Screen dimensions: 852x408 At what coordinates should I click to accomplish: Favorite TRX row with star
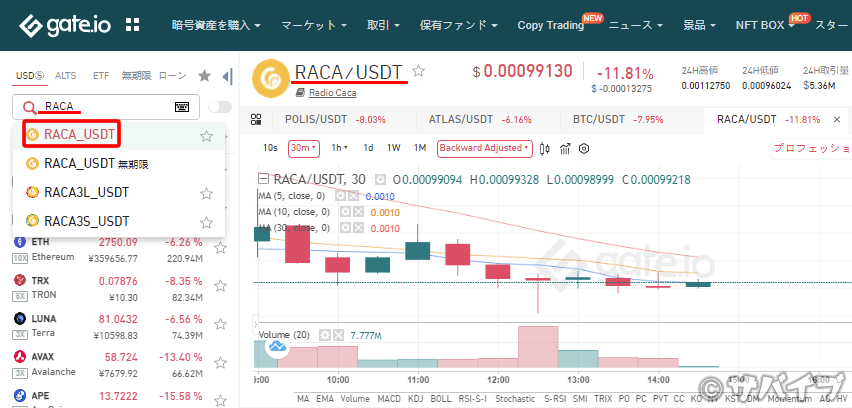point(220,286)
